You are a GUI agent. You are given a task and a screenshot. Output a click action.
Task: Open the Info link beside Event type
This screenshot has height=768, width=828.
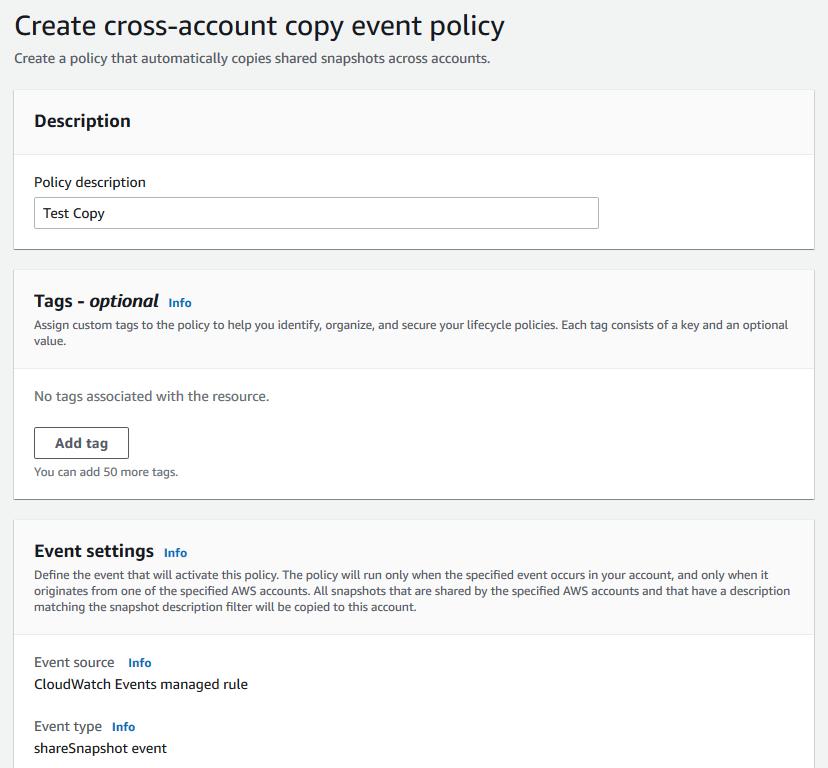[x=123, y=726]
